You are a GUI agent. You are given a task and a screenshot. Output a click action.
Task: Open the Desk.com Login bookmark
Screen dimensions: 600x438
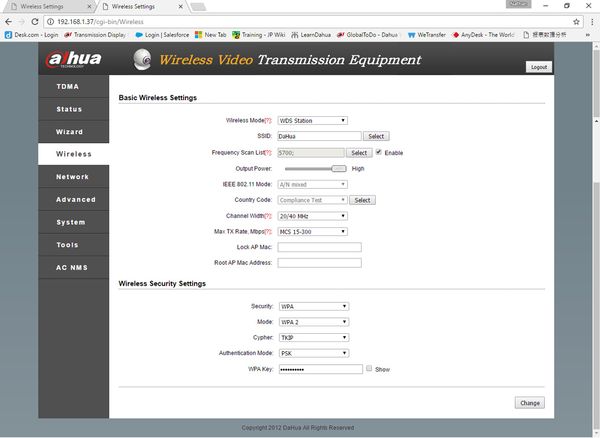32,35
